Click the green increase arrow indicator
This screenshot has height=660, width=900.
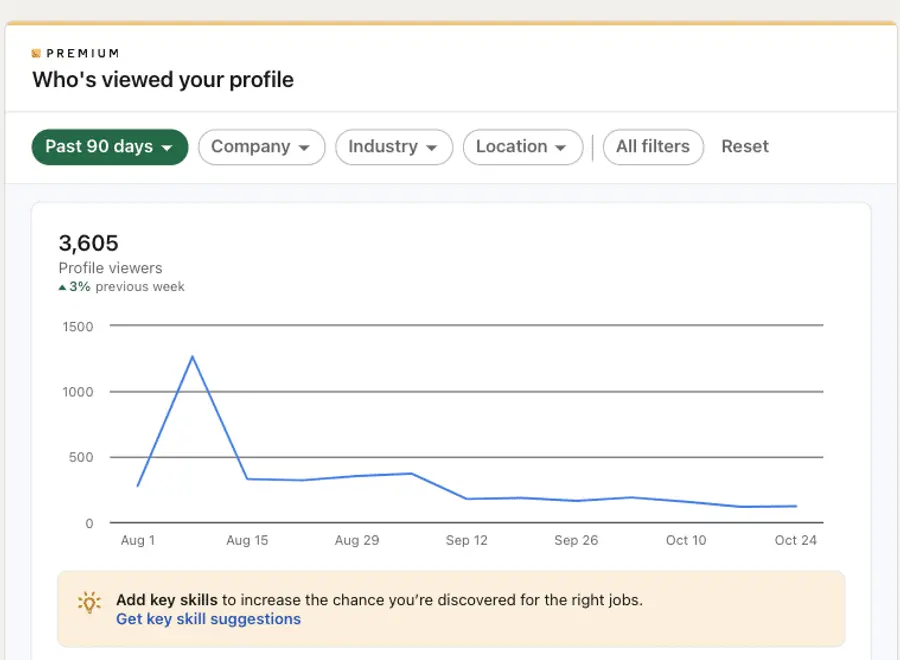(x=62, y=286)
